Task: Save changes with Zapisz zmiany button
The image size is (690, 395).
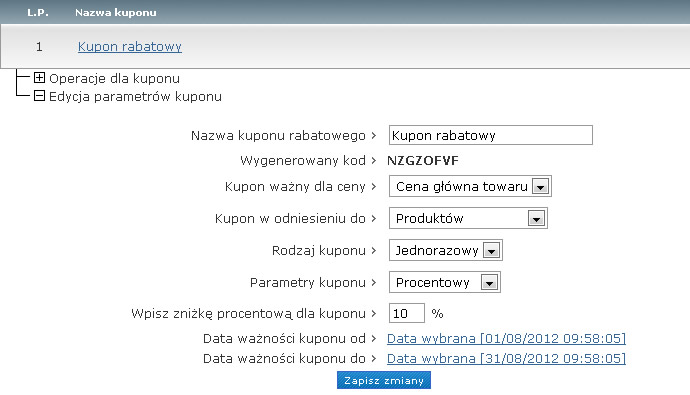Action: (x=384, y=380)
